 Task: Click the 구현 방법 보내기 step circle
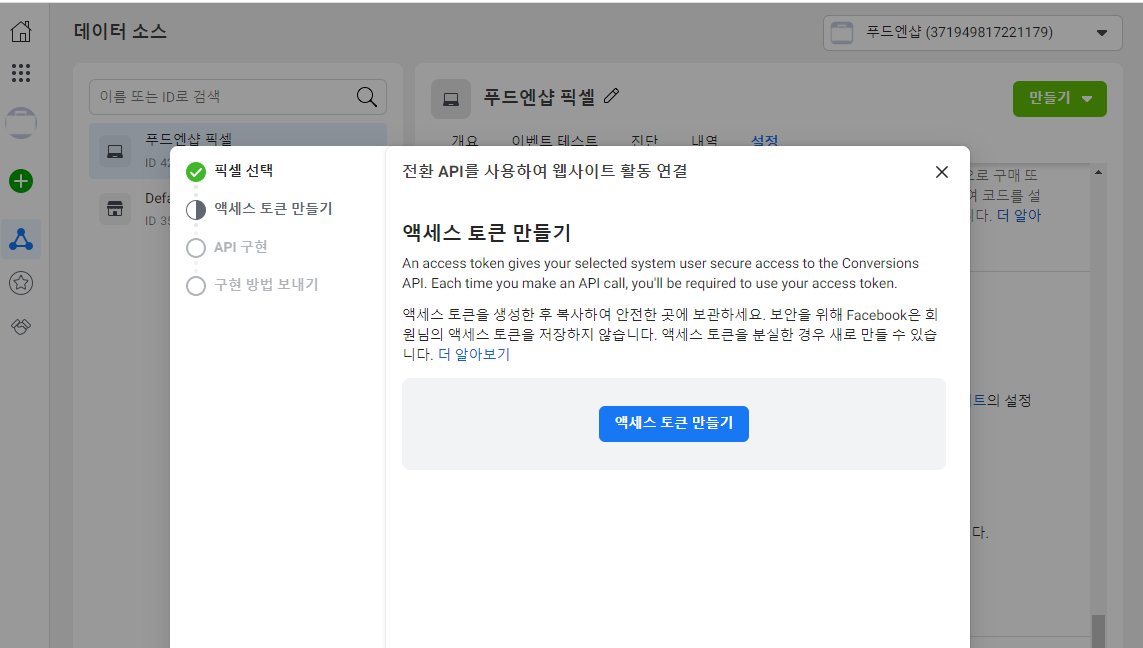[196, 286]
